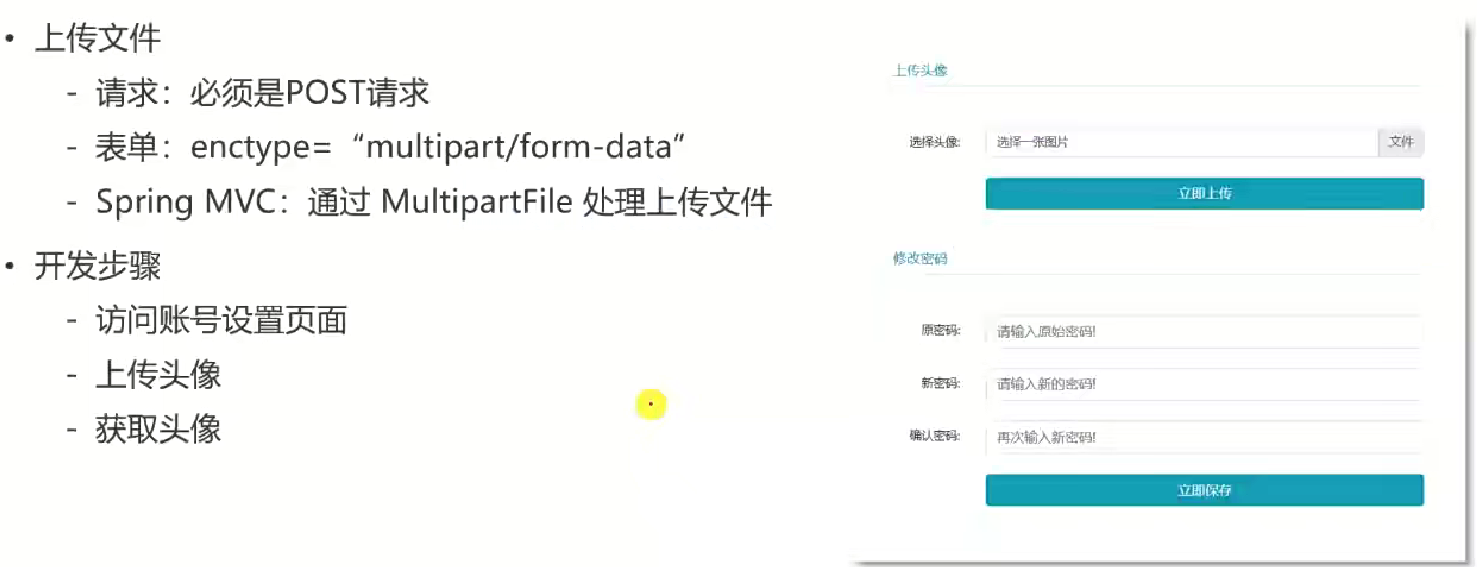The image size is (1477, 567).
Task: Select the 访问账号设置页面 step text
Action: 221,321
